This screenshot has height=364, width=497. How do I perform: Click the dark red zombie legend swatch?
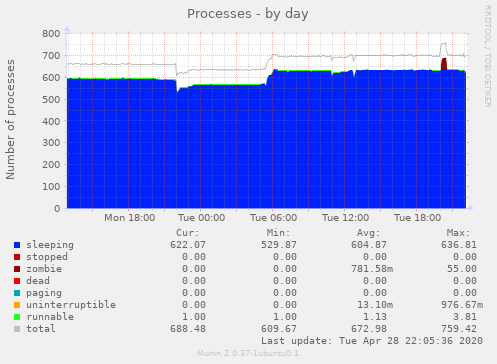click(17, 269)
